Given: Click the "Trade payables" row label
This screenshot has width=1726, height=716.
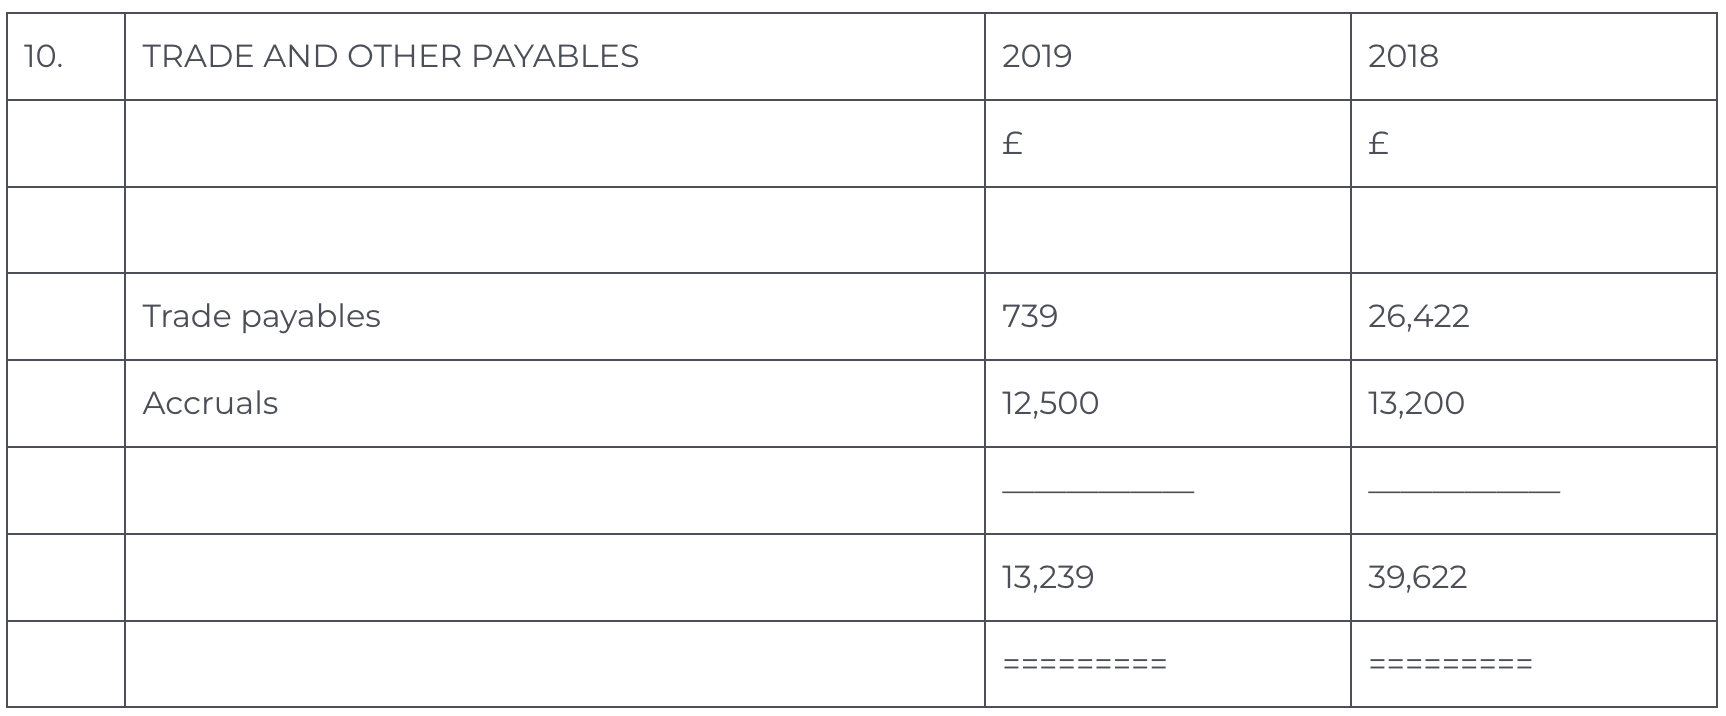Looking at the screenshot, I should 261,317.
